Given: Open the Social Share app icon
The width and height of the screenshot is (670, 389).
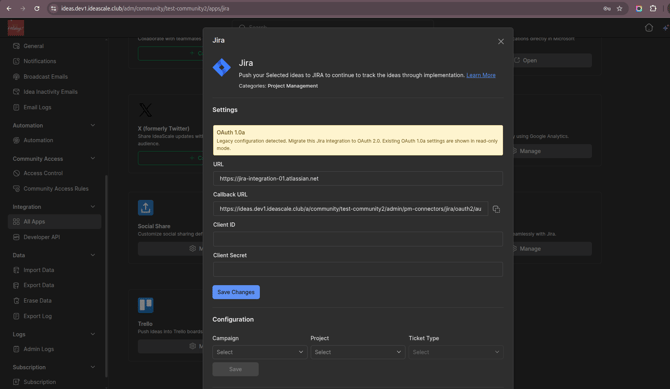Looking at the screenshot, I should 145,208.
